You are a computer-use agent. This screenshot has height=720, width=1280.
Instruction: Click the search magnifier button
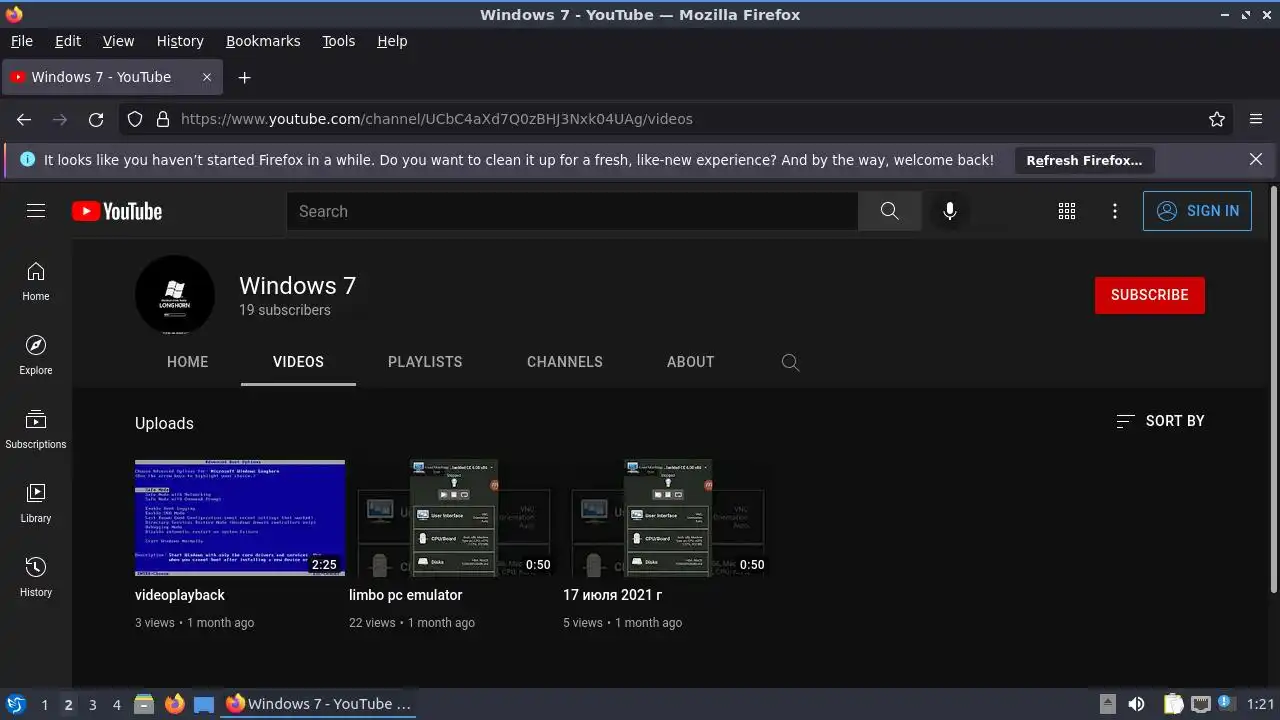coord(889,211)
